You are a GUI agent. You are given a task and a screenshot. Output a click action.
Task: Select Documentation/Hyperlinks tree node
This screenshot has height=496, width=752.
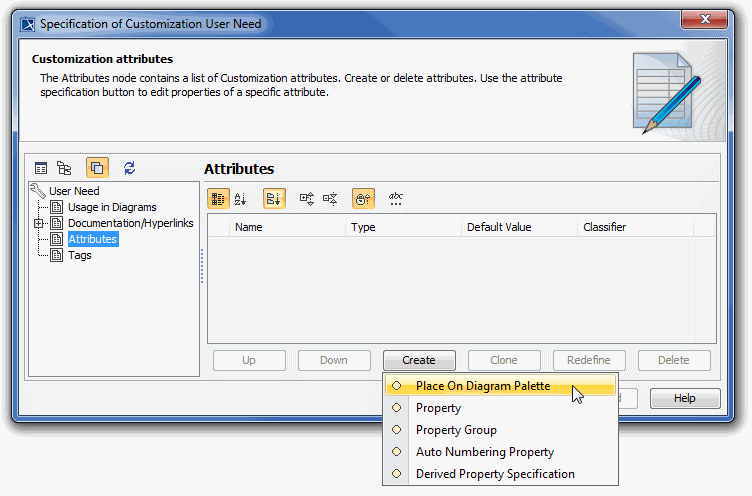[x=130, y=223]
